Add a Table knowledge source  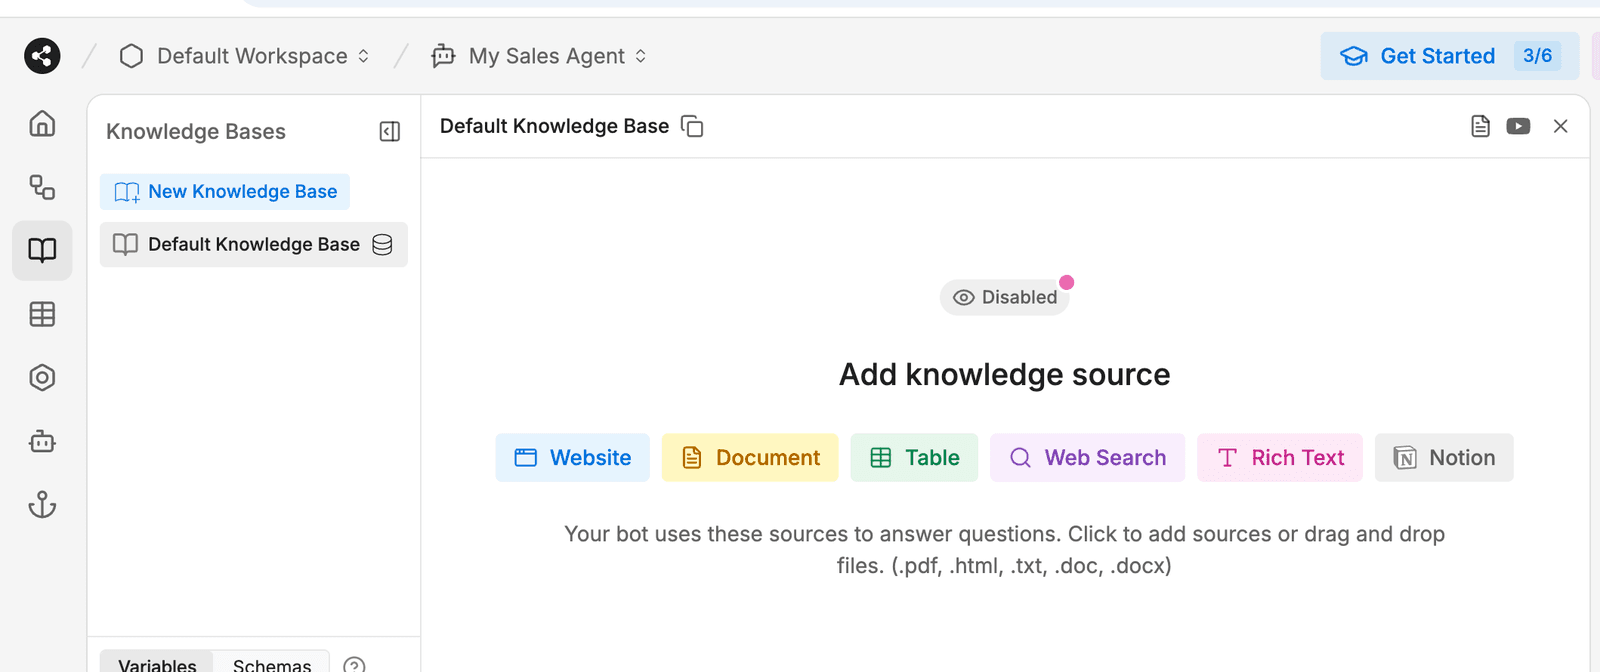click(x=914, y=458)
